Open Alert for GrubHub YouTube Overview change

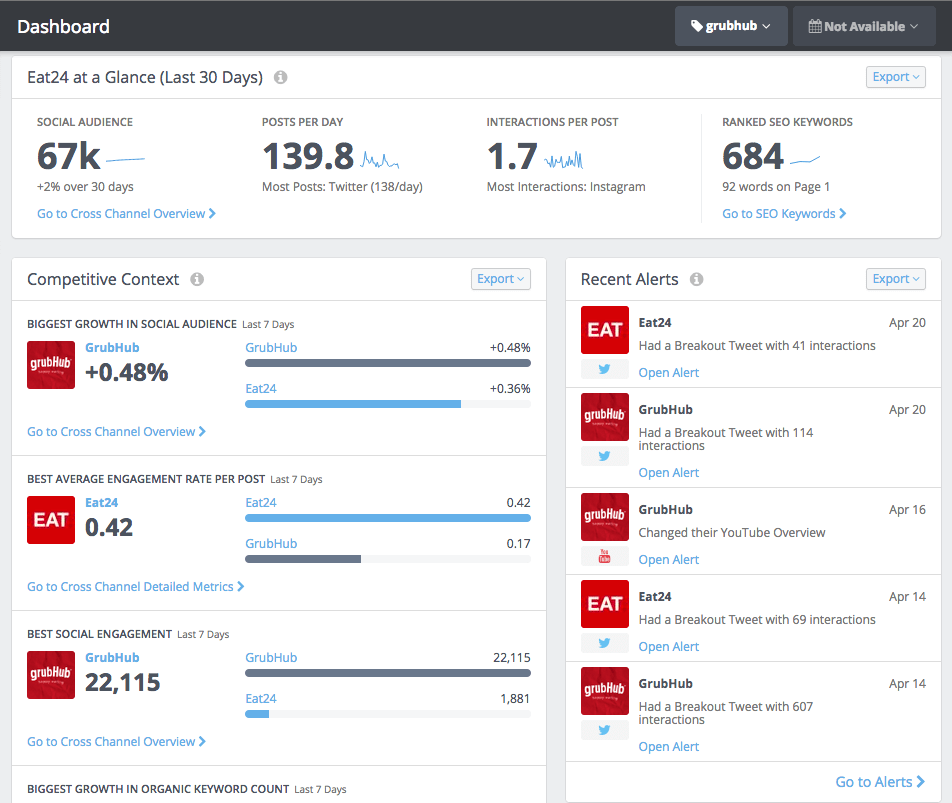coord(668,560)
